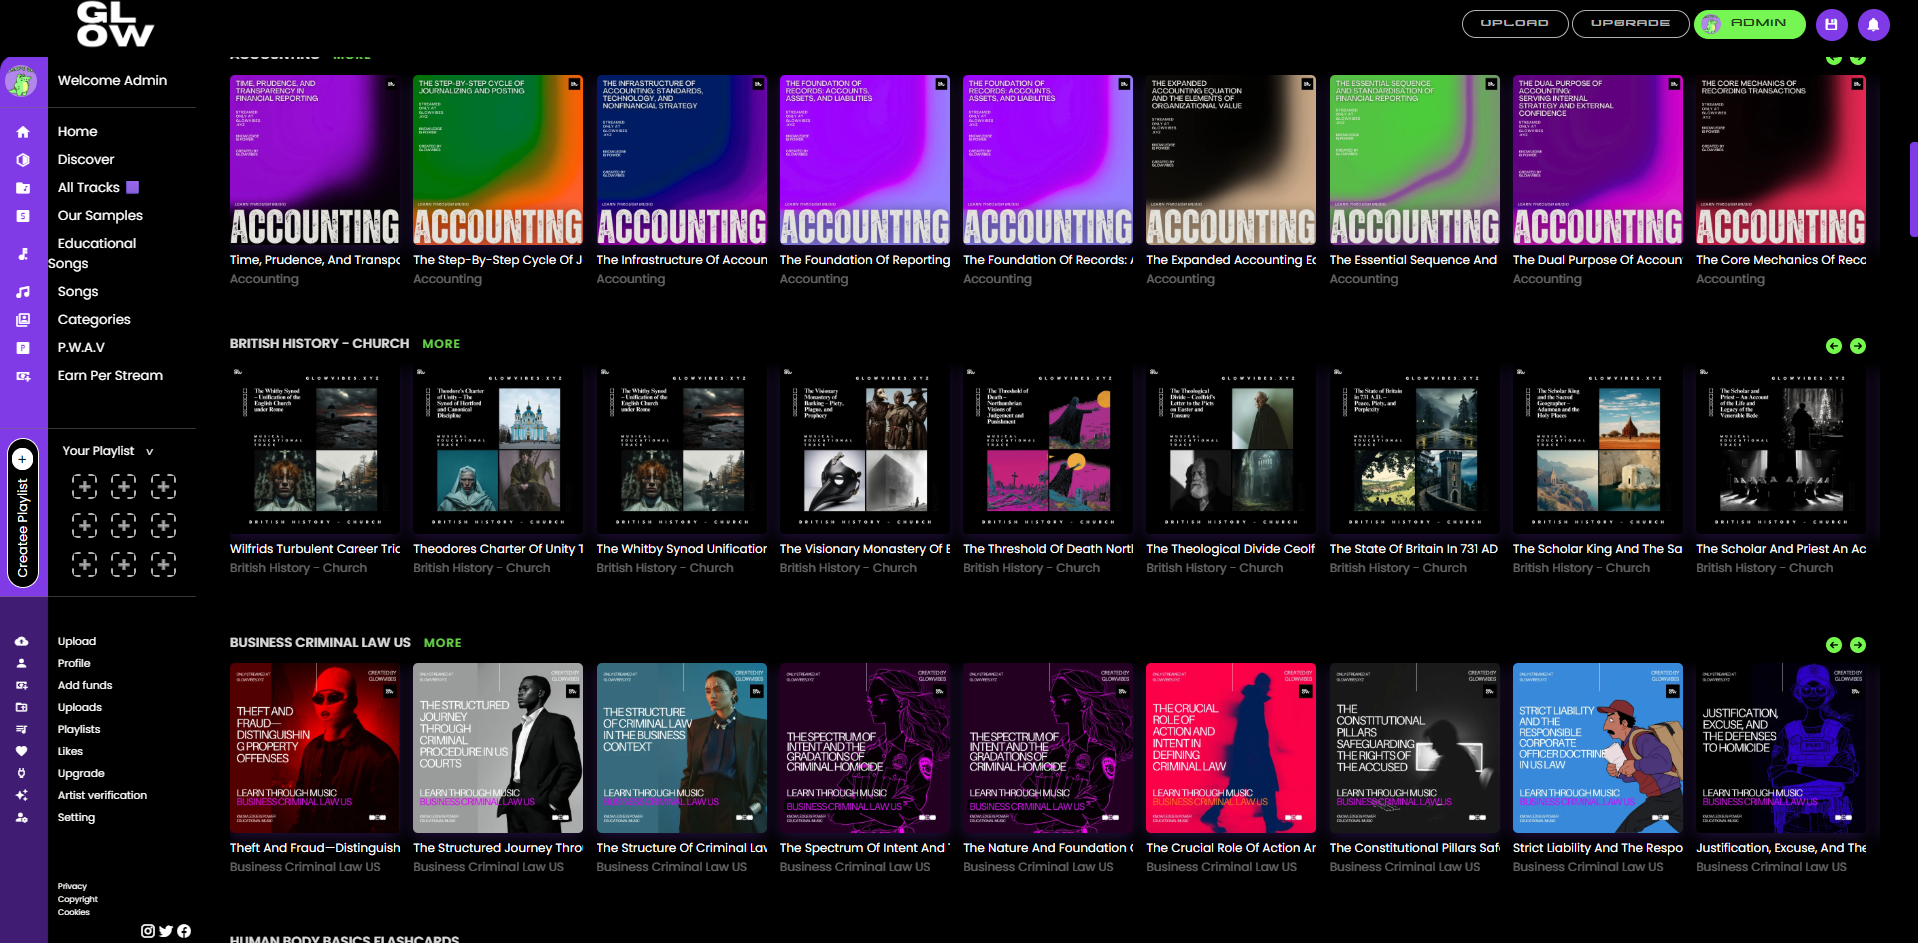Viewport: 1918px width, 943px height.
Task: Click the title "The Structured Journey Thro"
Action: tap(498, 848)
